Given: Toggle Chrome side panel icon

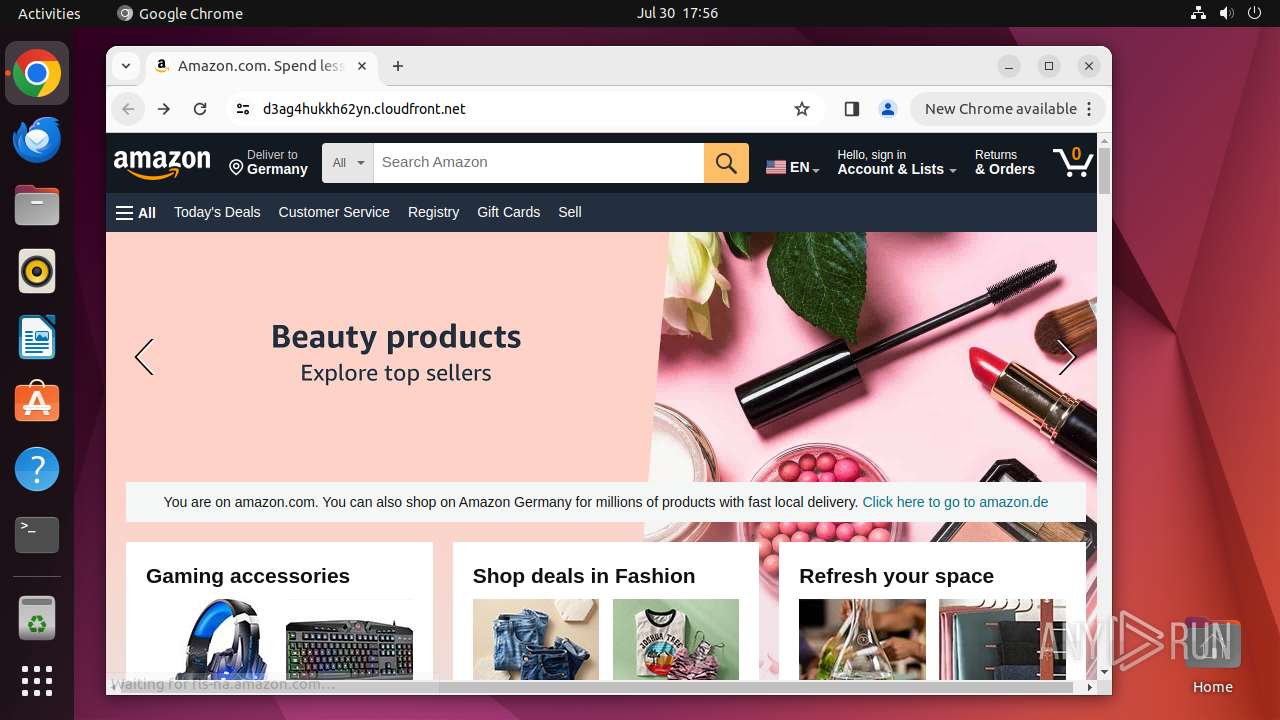Looking at the screenshot, I should tap(852, 109).
